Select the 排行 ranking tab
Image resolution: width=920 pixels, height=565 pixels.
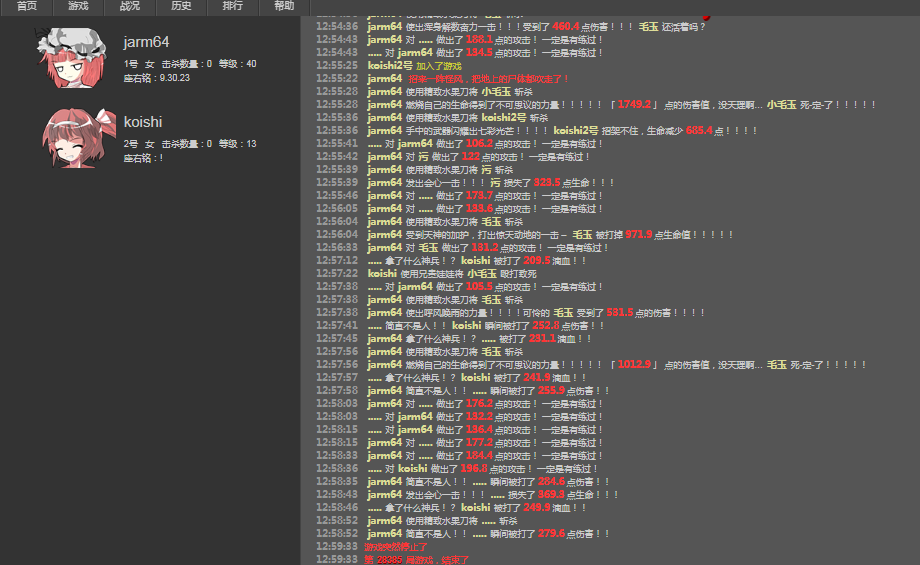pos(232,6)
